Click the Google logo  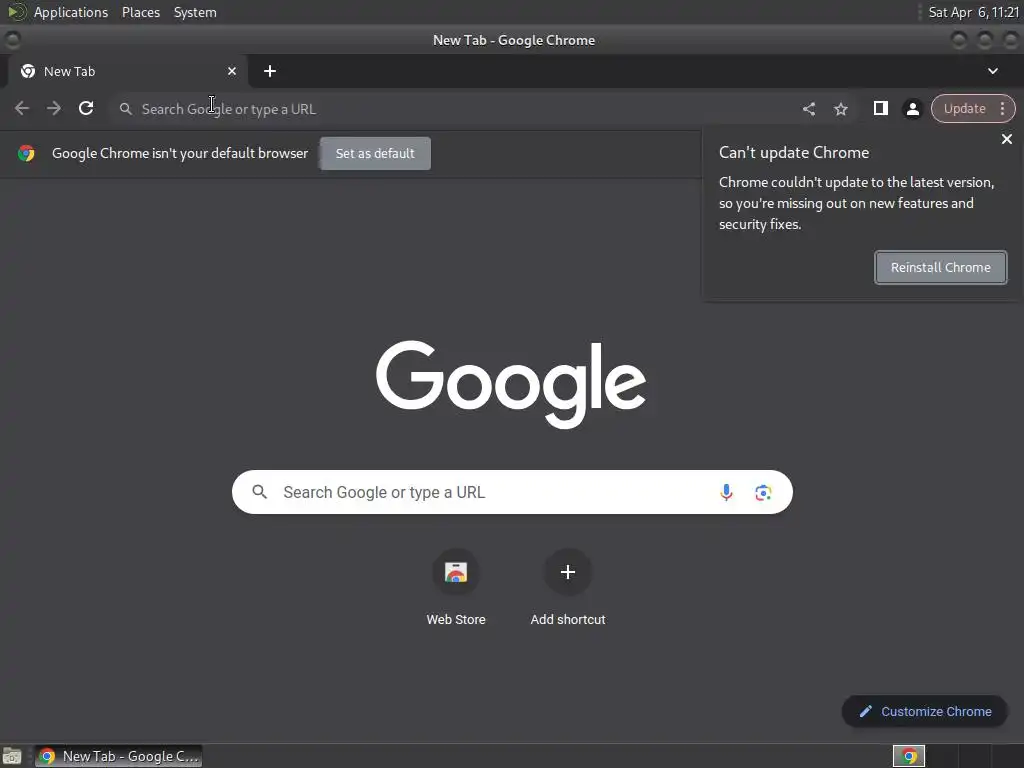(511, 384)
